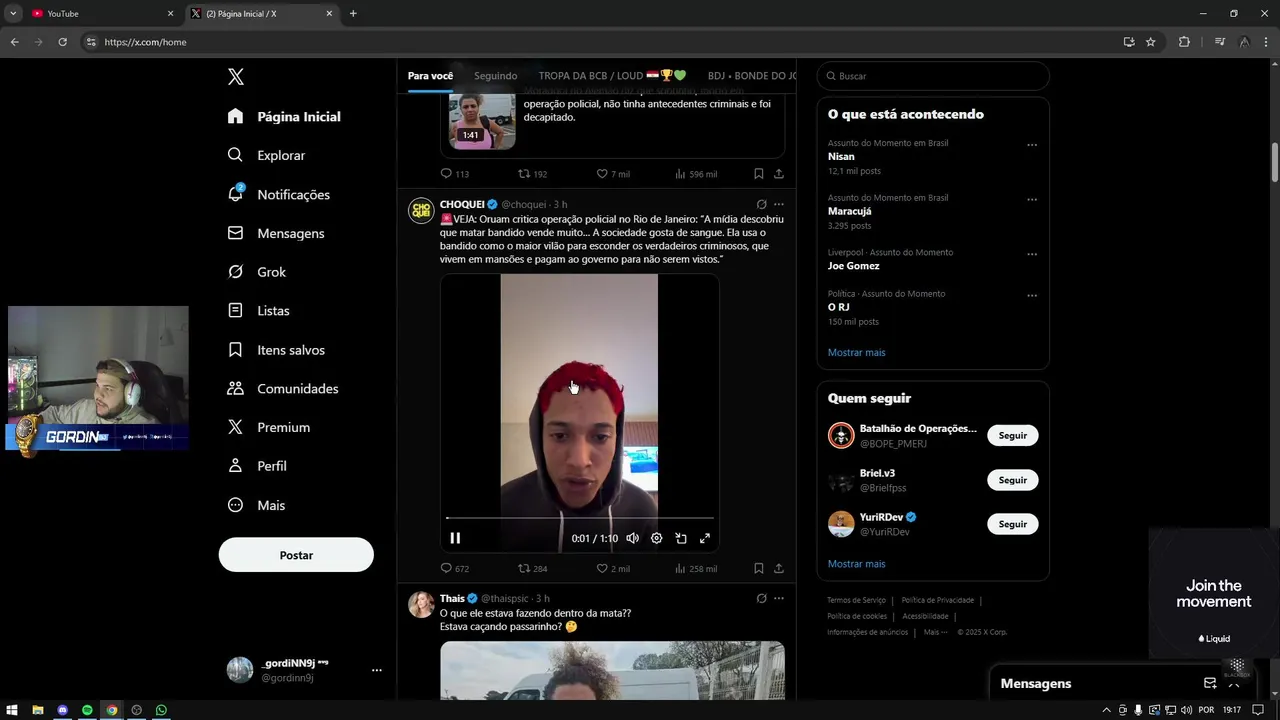Open more options on Thais post
The image size is (1280, 720).
(779, 598)
